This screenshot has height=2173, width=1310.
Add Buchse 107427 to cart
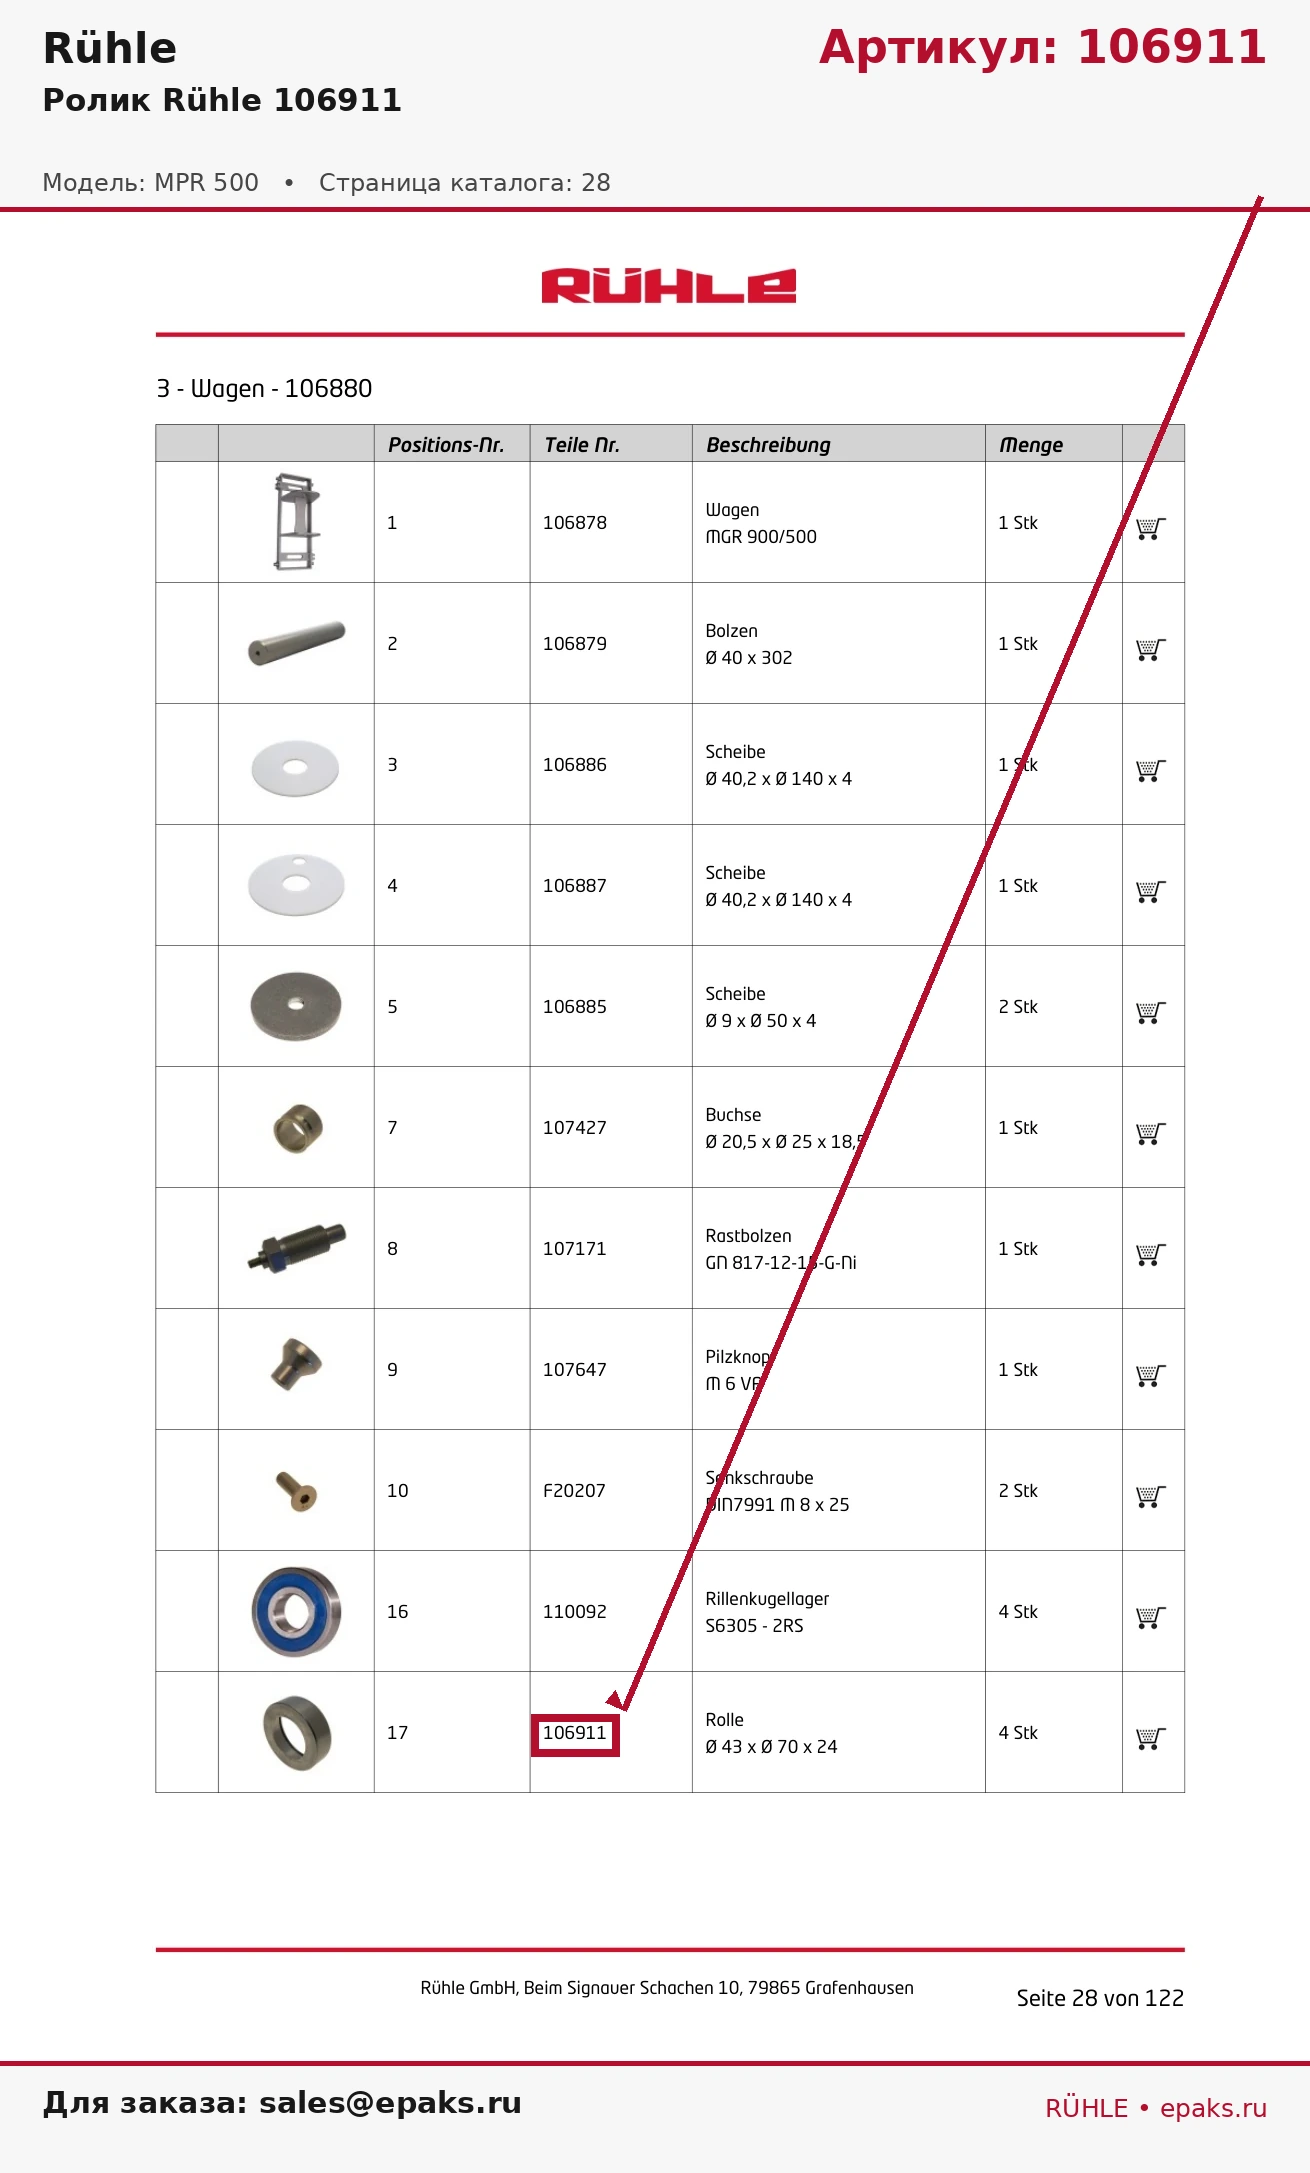[x=1151, y=1133]
